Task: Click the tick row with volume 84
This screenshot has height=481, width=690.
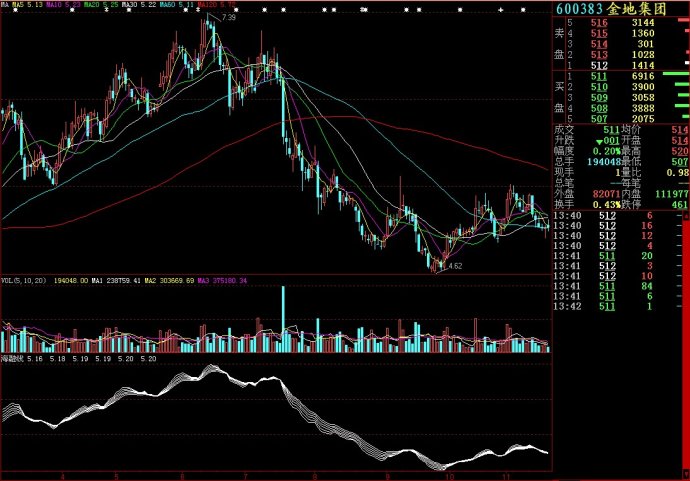Action: coord(617,286)
